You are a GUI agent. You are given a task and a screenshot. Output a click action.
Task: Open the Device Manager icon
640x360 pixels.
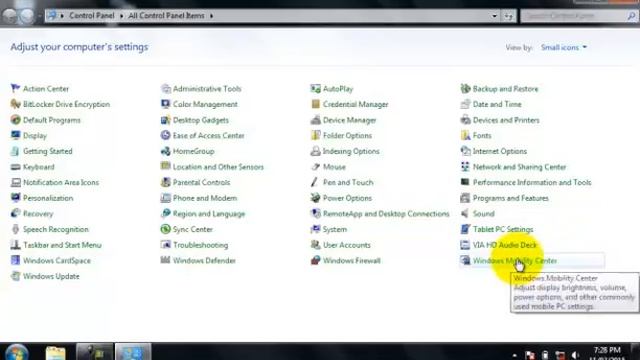[x=315, y=120]
